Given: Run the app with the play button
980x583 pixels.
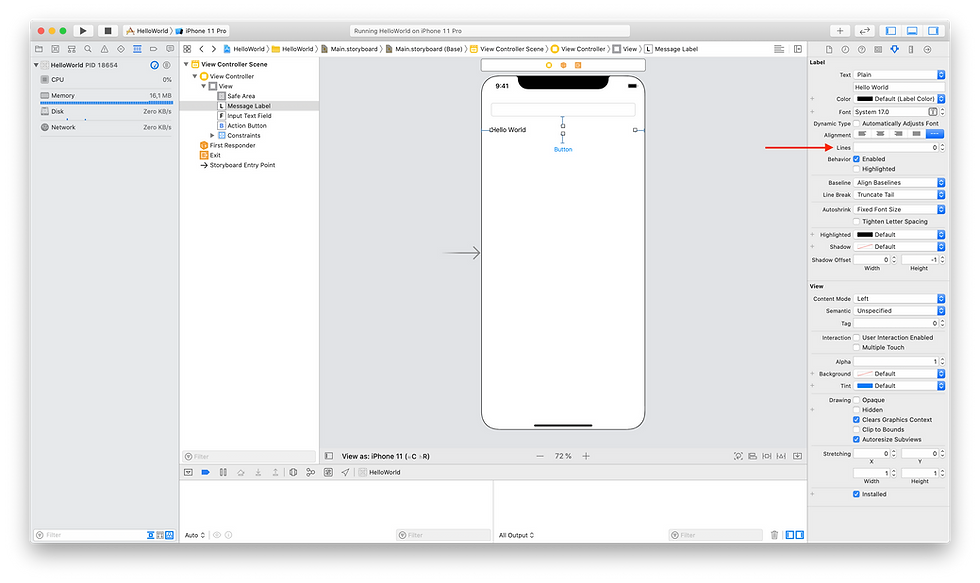Looking at the screenshot, I should (x=82, y=31).
